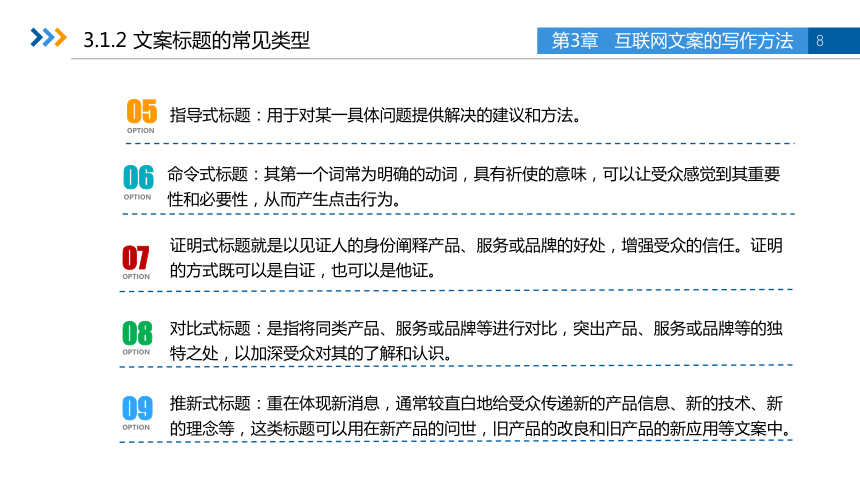Click the orange 05 option number

(x=142, y=111)
